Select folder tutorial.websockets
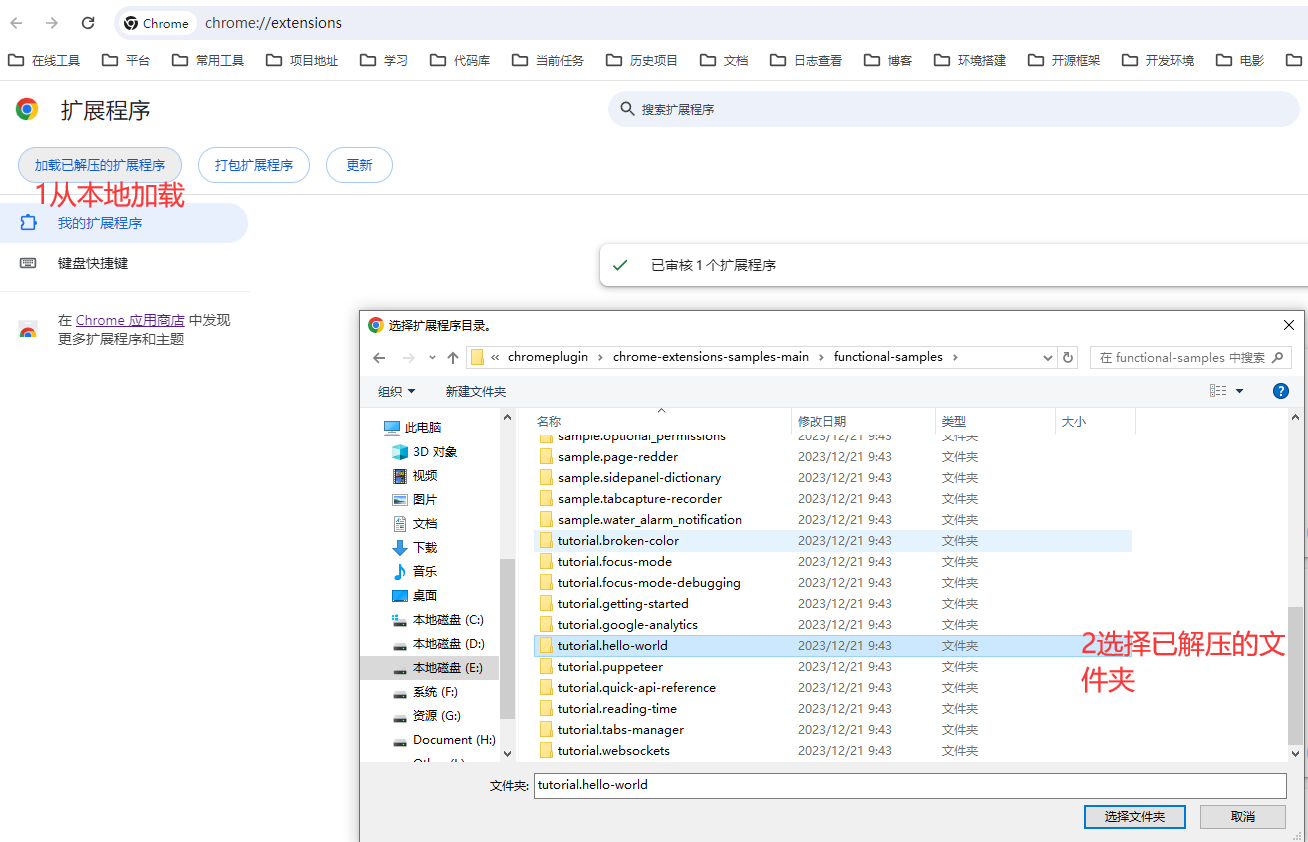This screenshot has height=842, width=1308. [833, 751]
